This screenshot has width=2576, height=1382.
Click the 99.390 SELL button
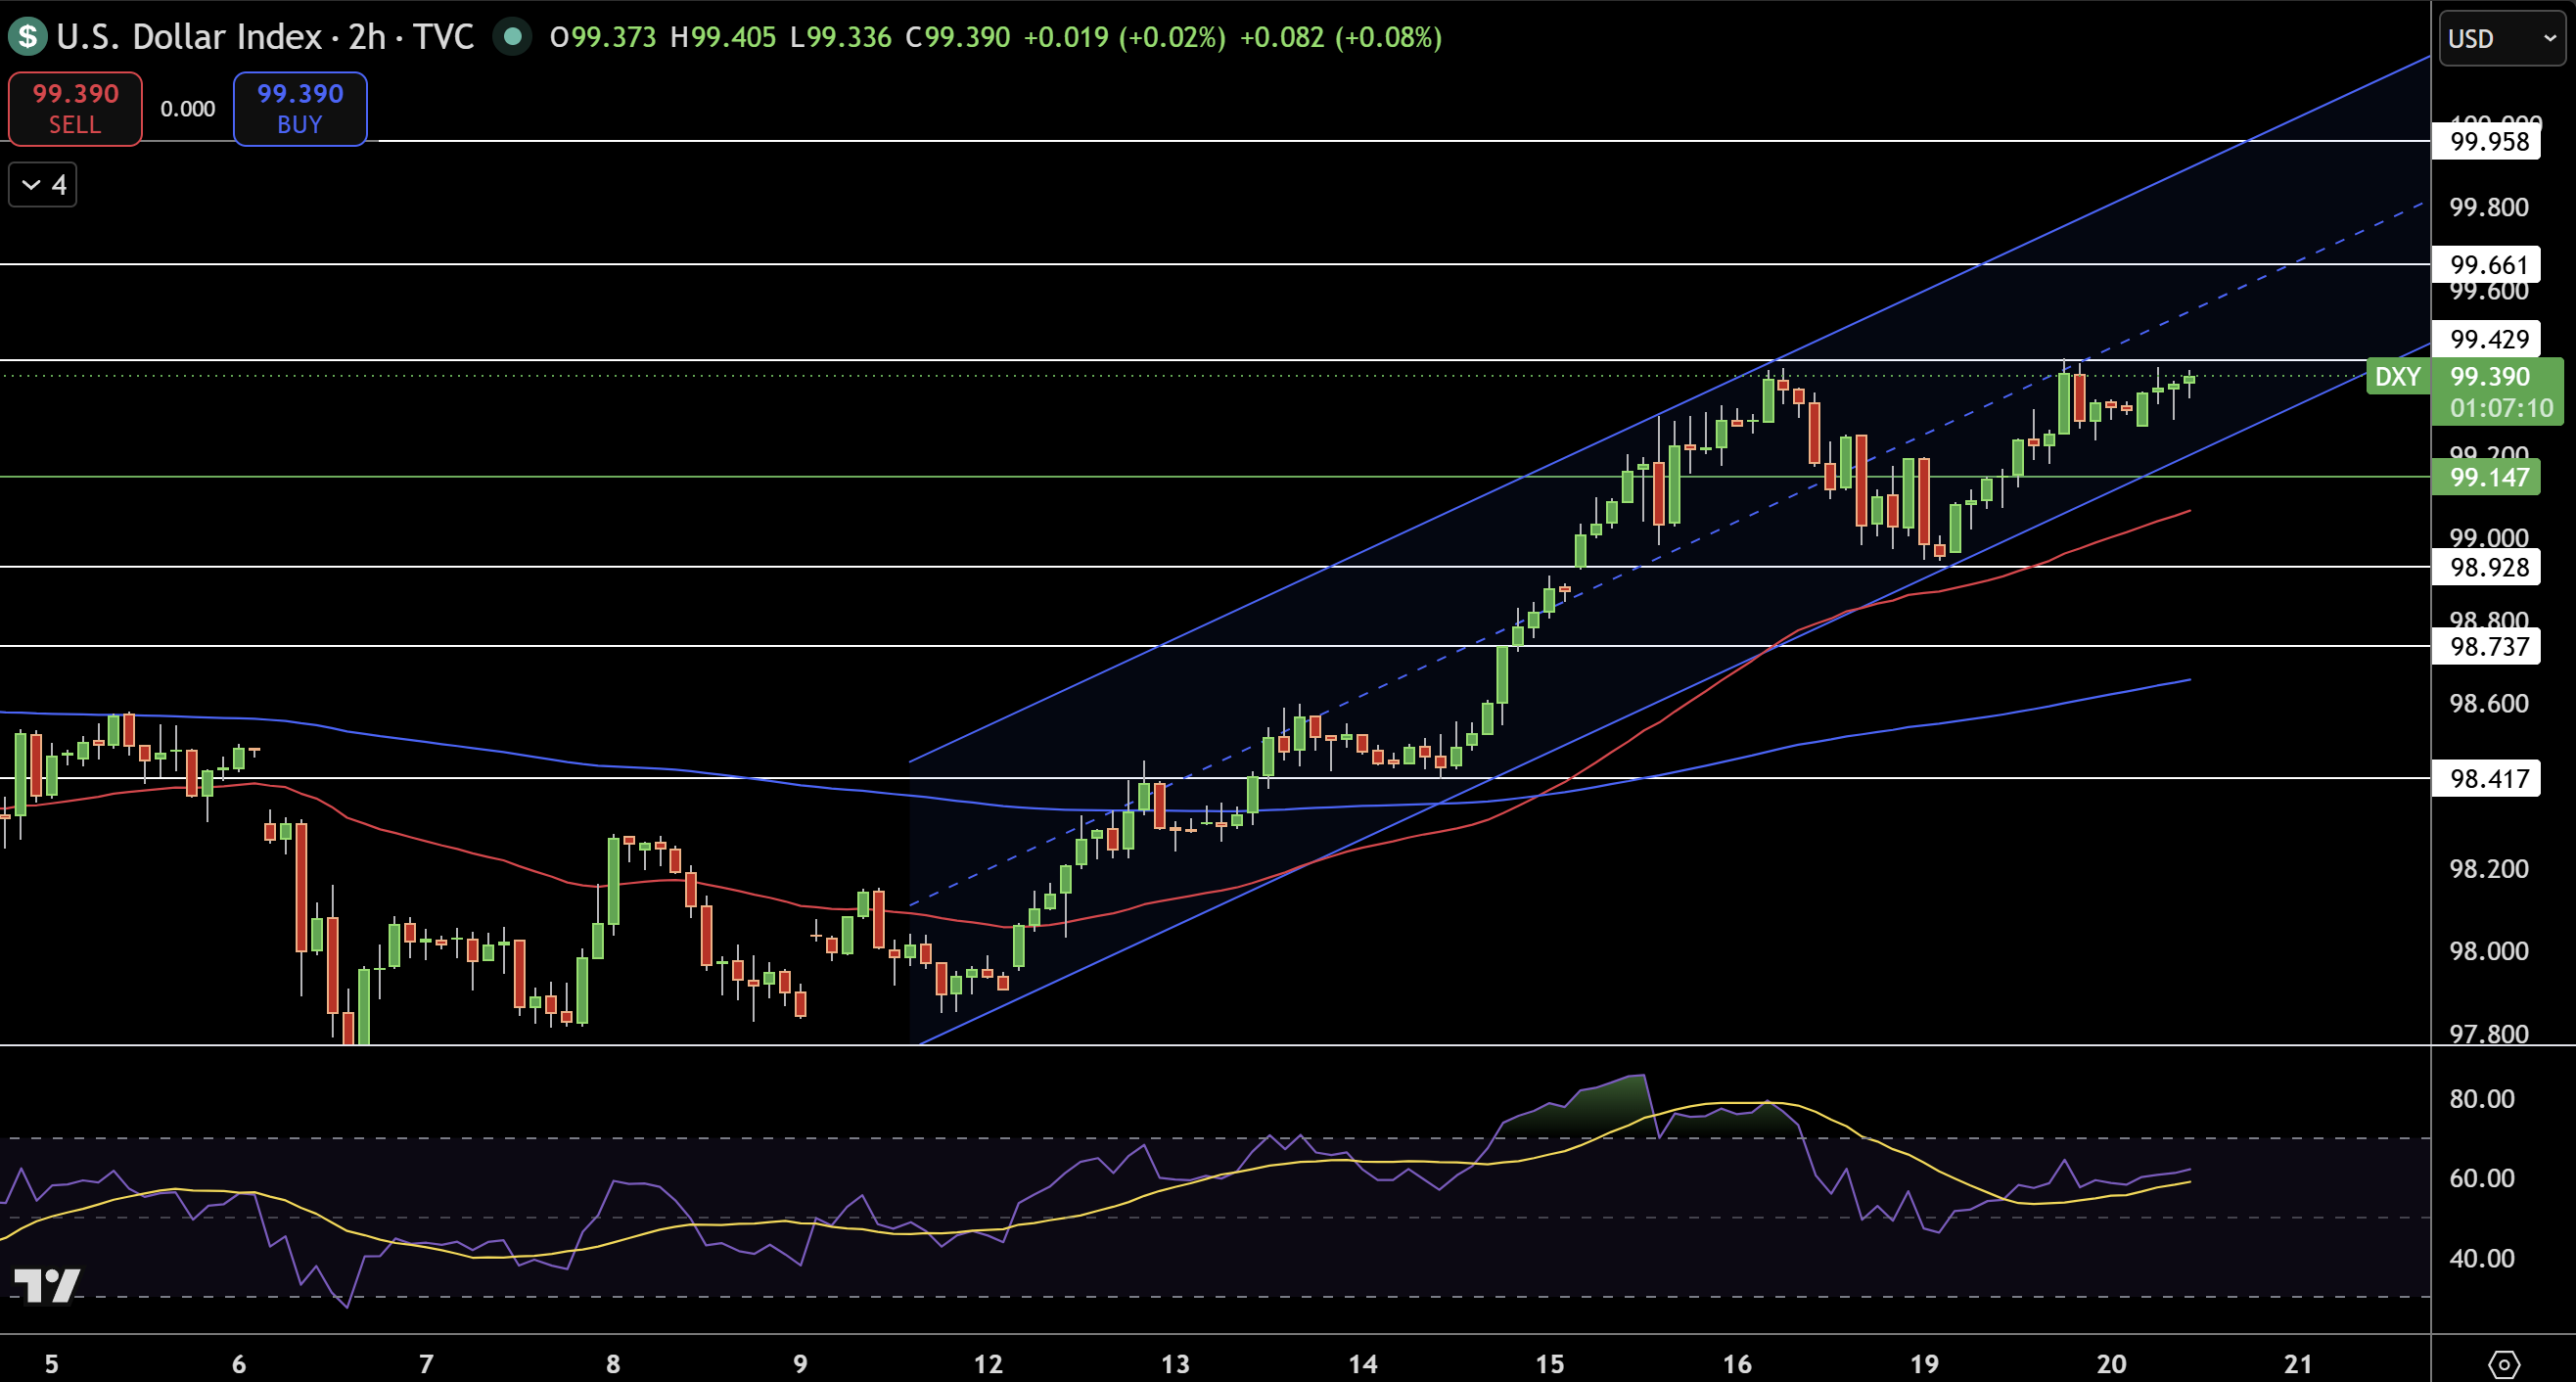[x=75, y=109]
